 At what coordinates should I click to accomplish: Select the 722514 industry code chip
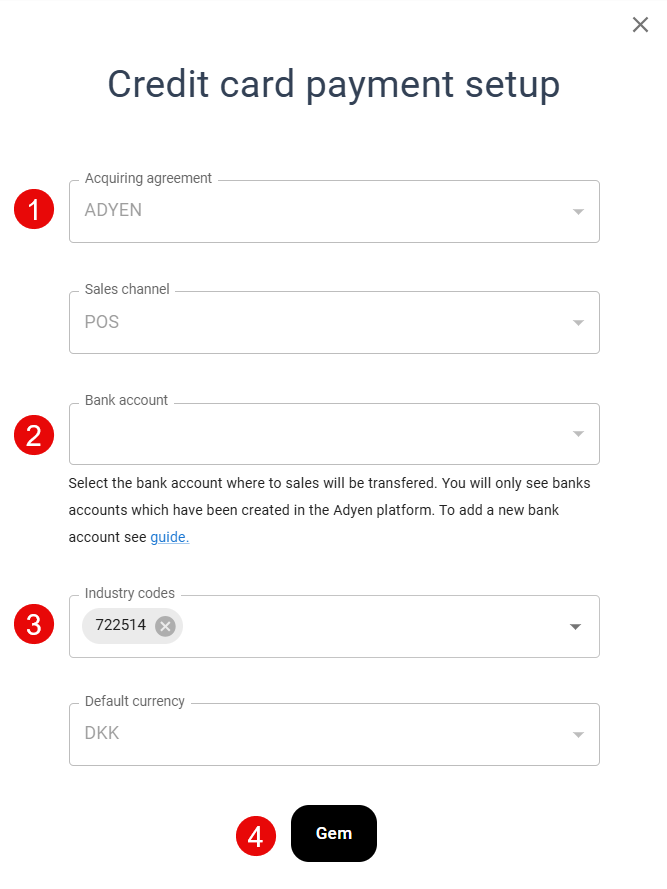pyautogui.click(x=120, y=626)
